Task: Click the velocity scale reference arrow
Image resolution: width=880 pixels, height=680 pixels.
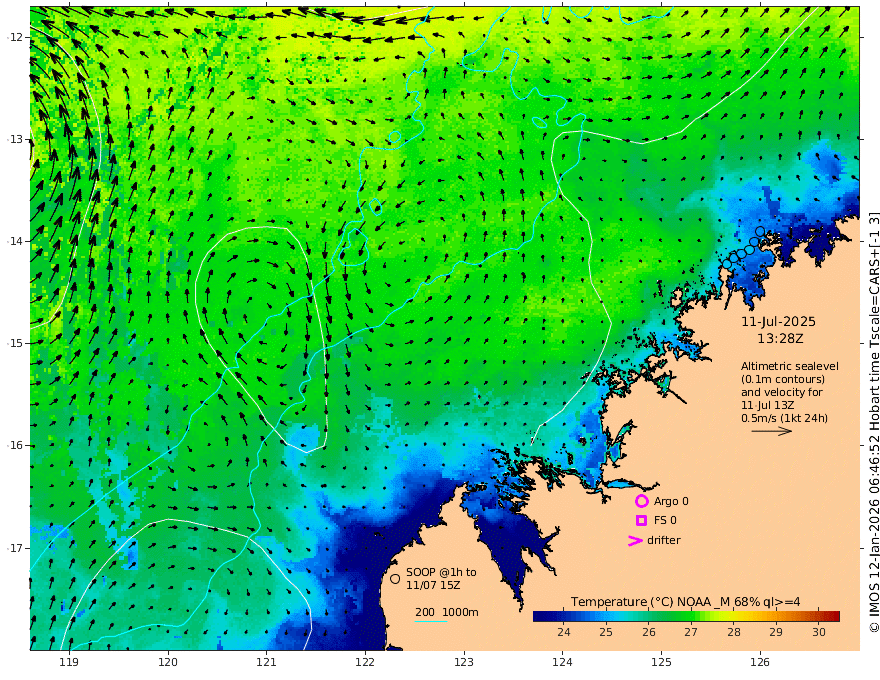Action: pos(772,431)
